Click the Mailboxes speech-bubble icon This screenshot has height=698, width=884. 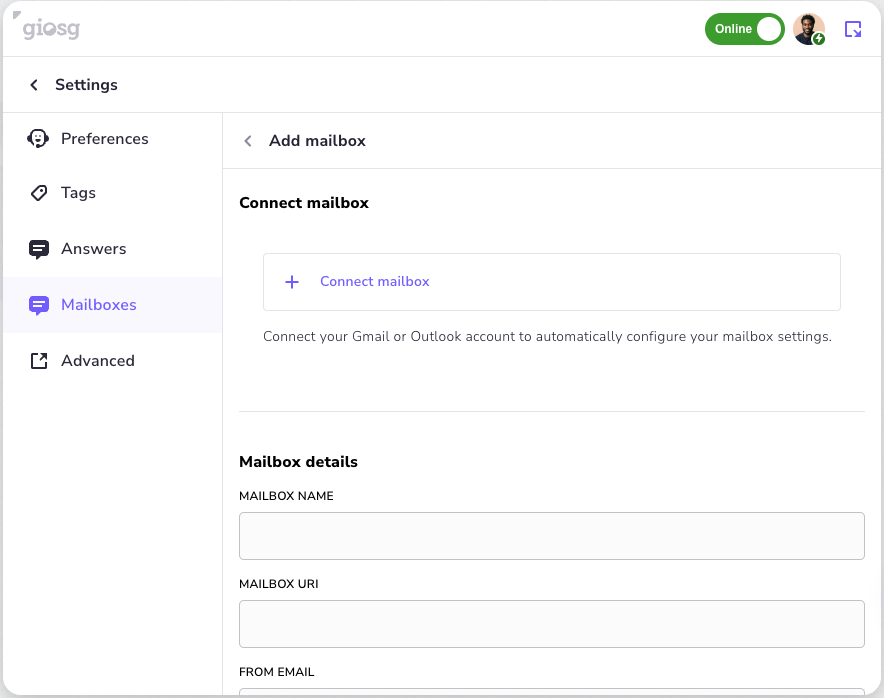pyautogui.click(x=37, y=304)
